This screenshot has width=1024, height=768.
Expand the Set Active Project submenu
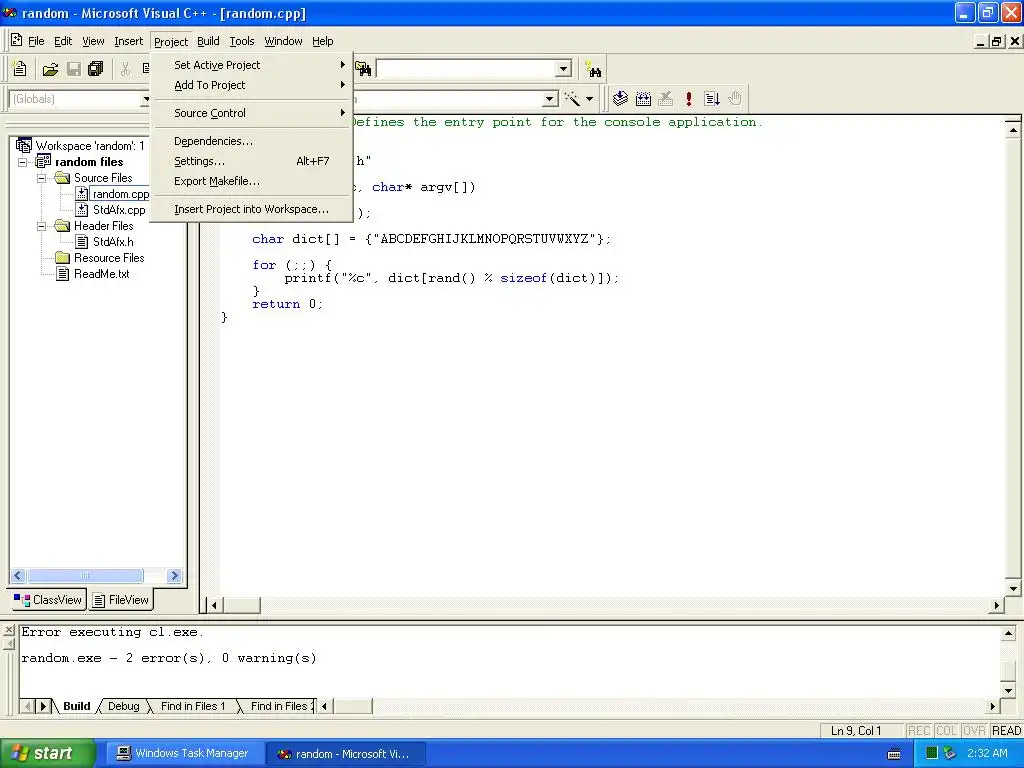[251, 65]
